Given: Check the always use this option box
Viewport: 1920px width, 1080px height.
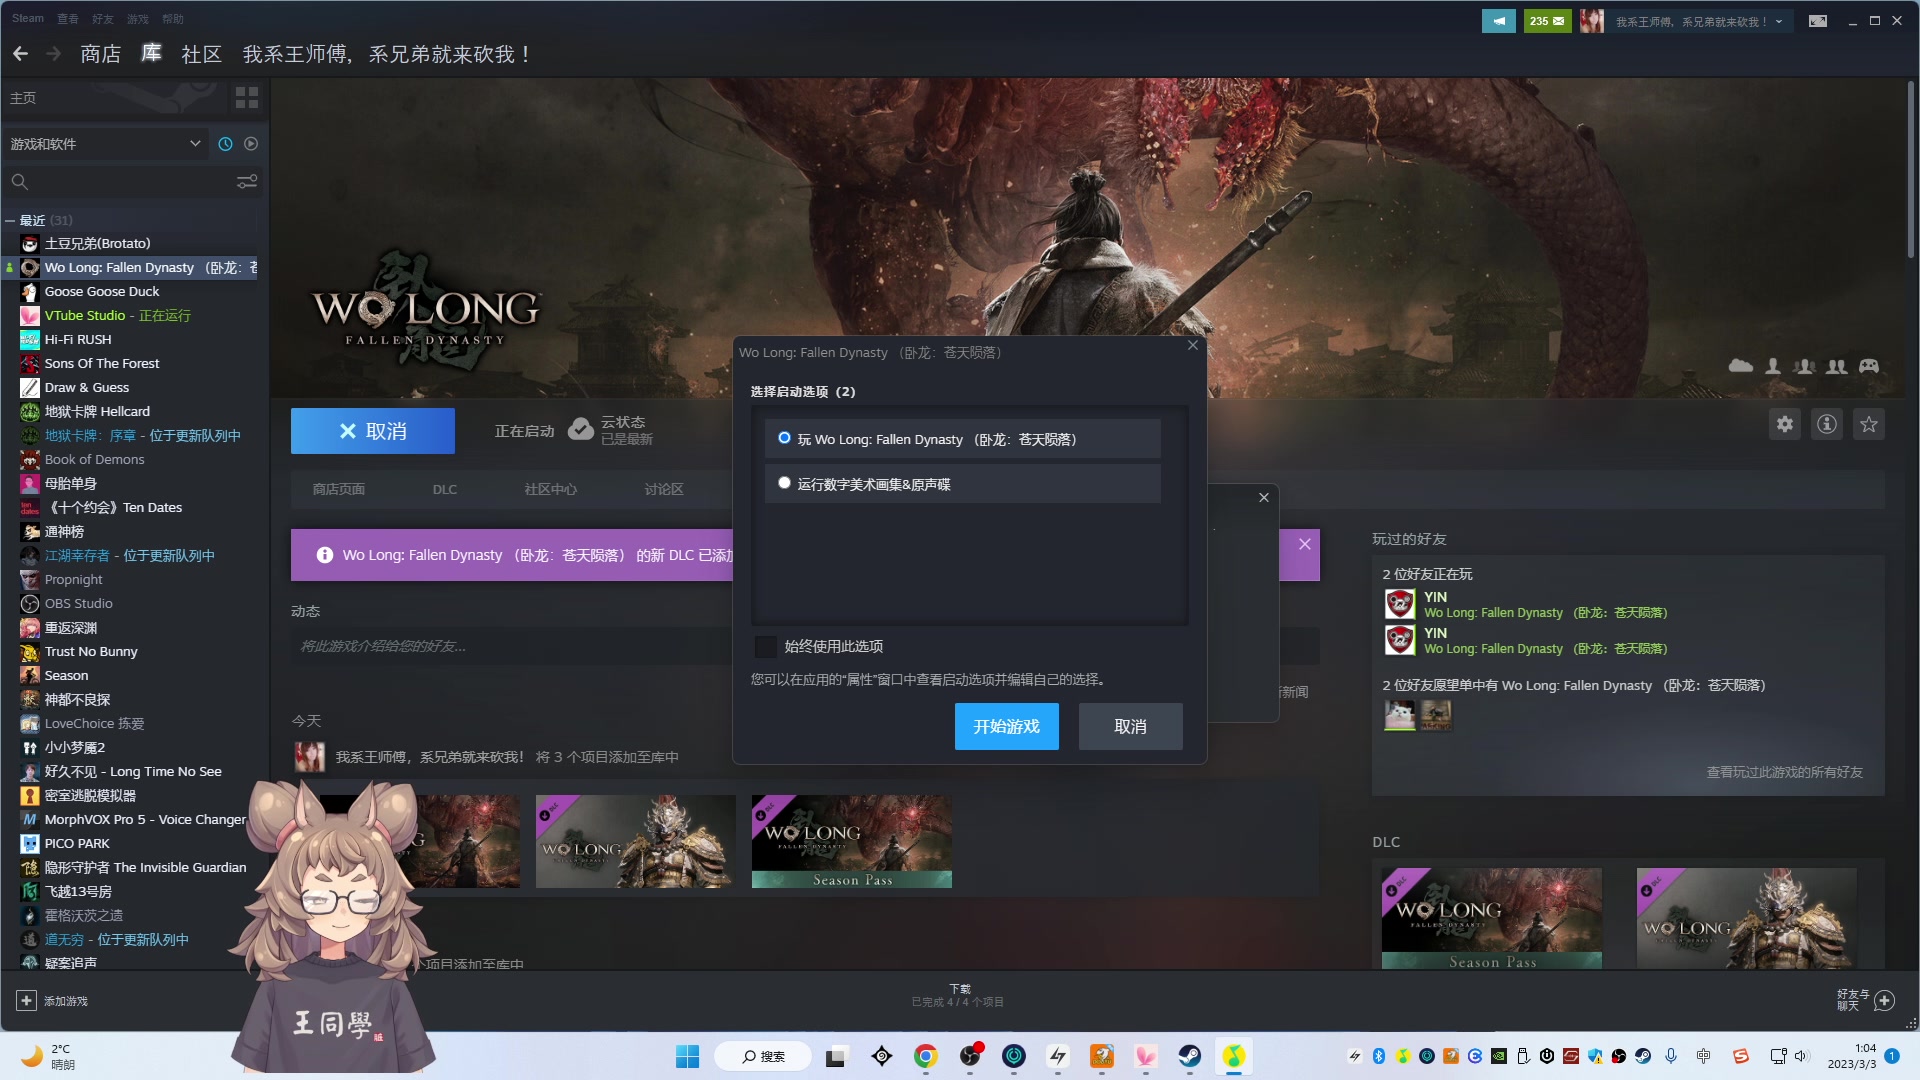Looking at the screenshot, I should tap(766, 647).
